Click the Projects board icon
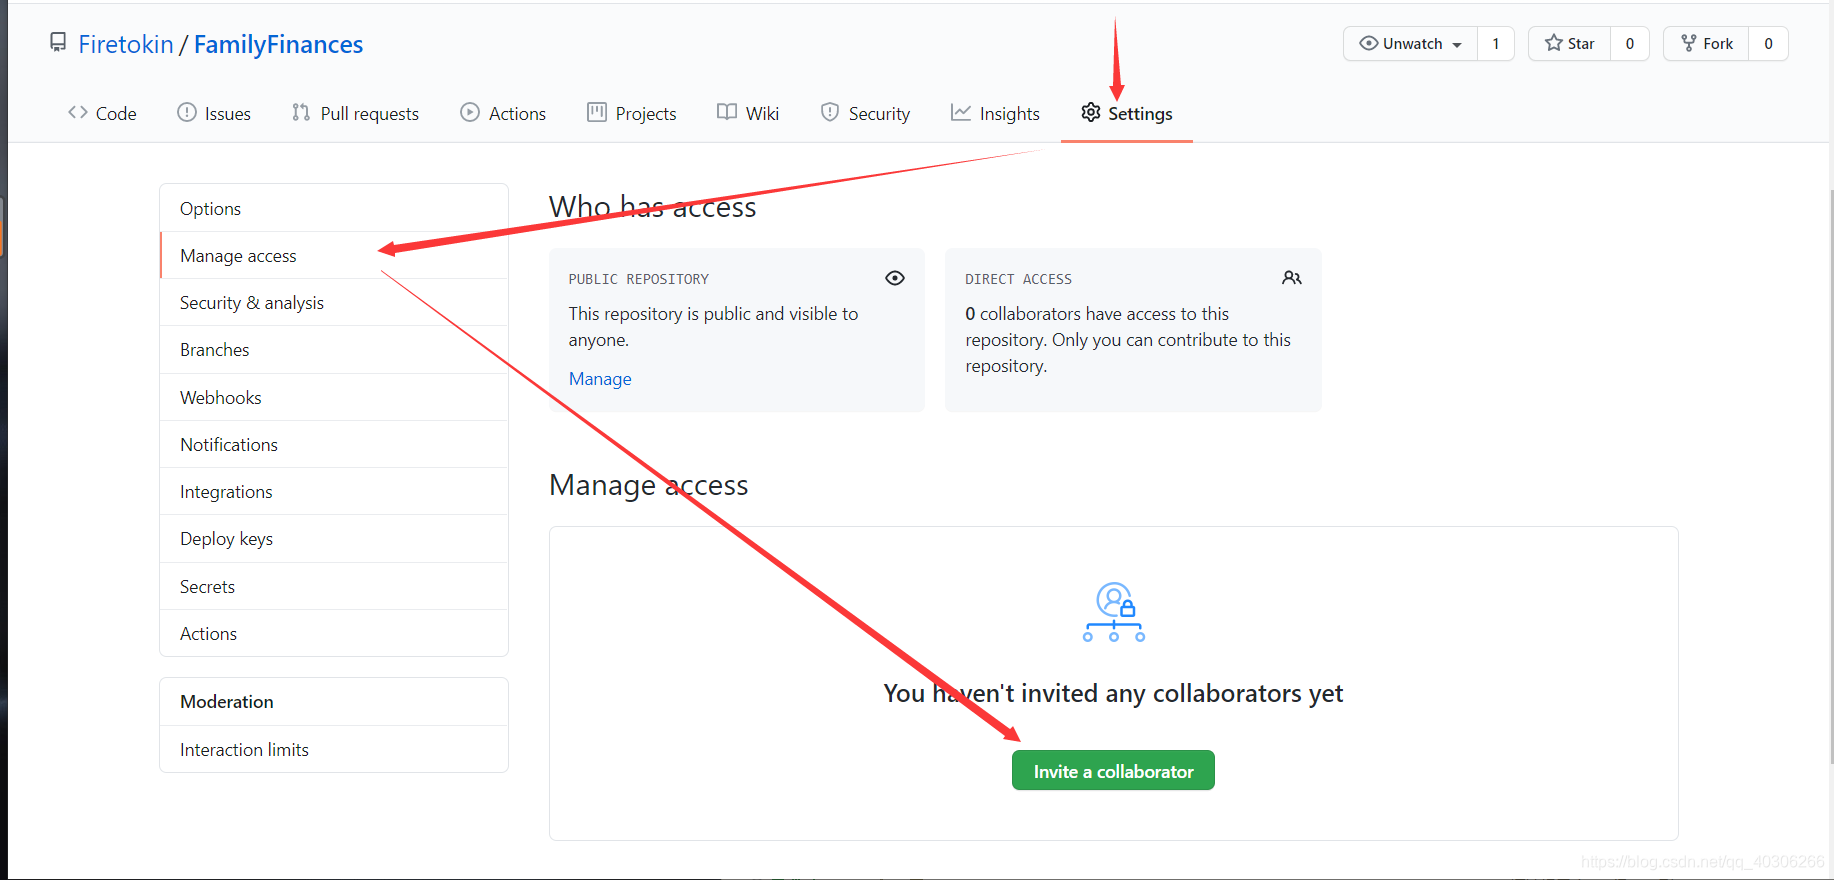Image resolution: width=1834 pixels, height=880 pixels. [x=597, y=112]
